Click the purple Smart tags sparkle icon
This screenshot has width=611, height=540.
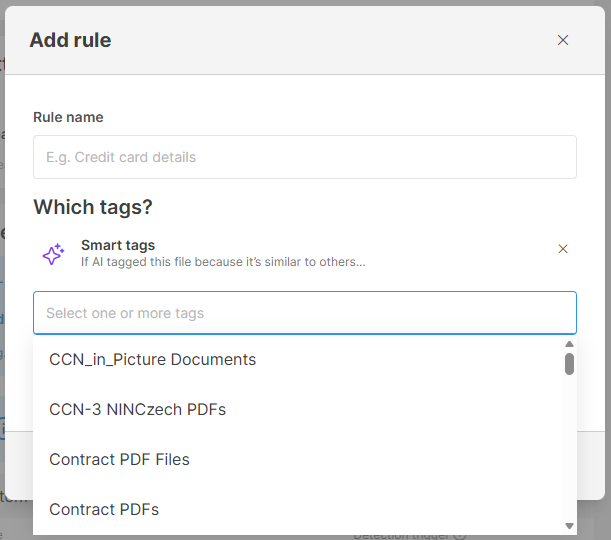point(53,254)
